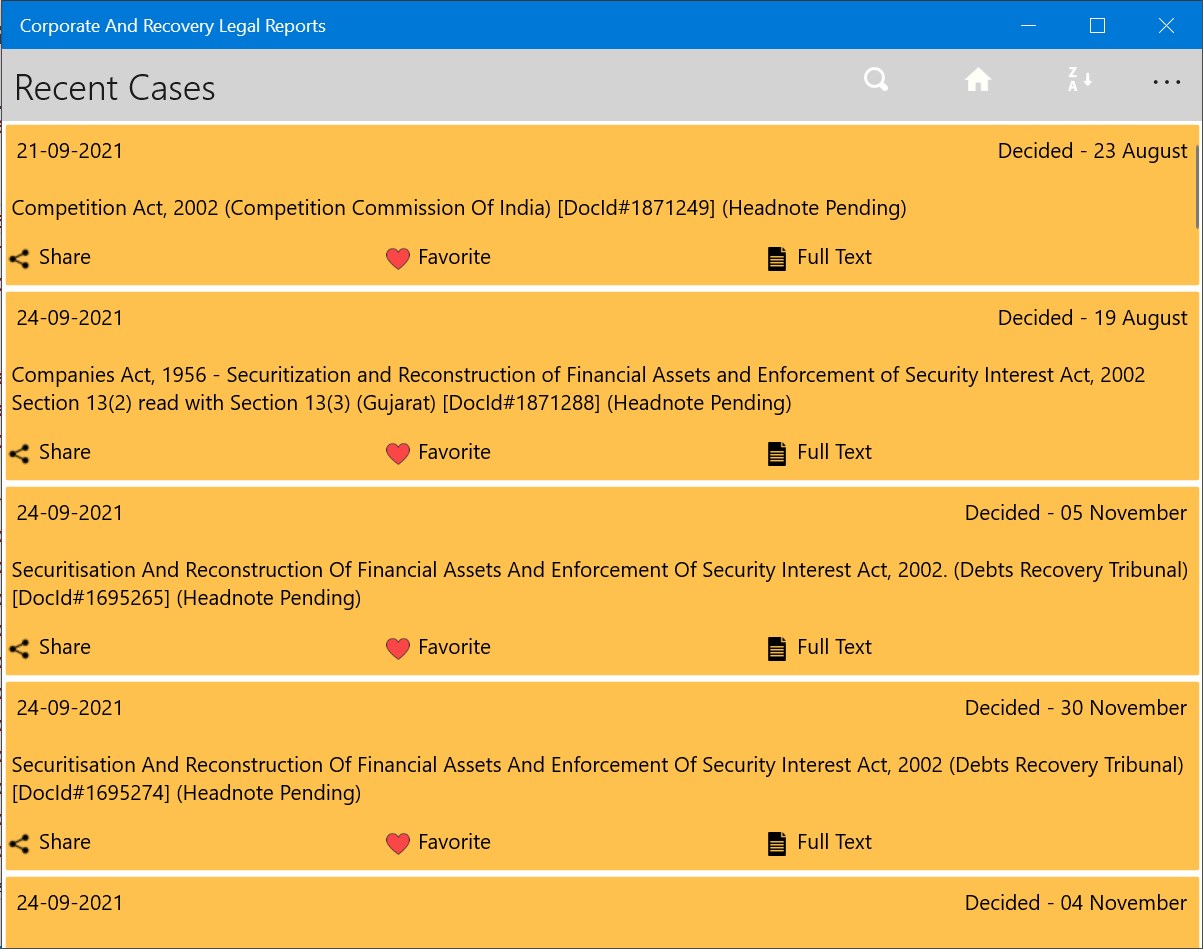Open Full Text for DocId#1695274 case
1203x949 pixels.
pyautogui.click(x=777, y=844)
